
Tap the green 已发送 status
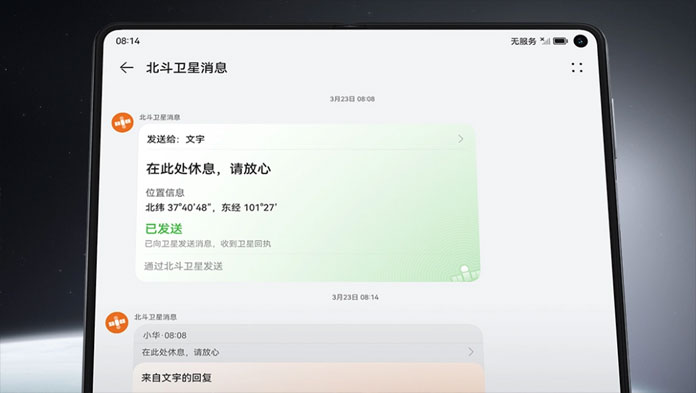164,229
